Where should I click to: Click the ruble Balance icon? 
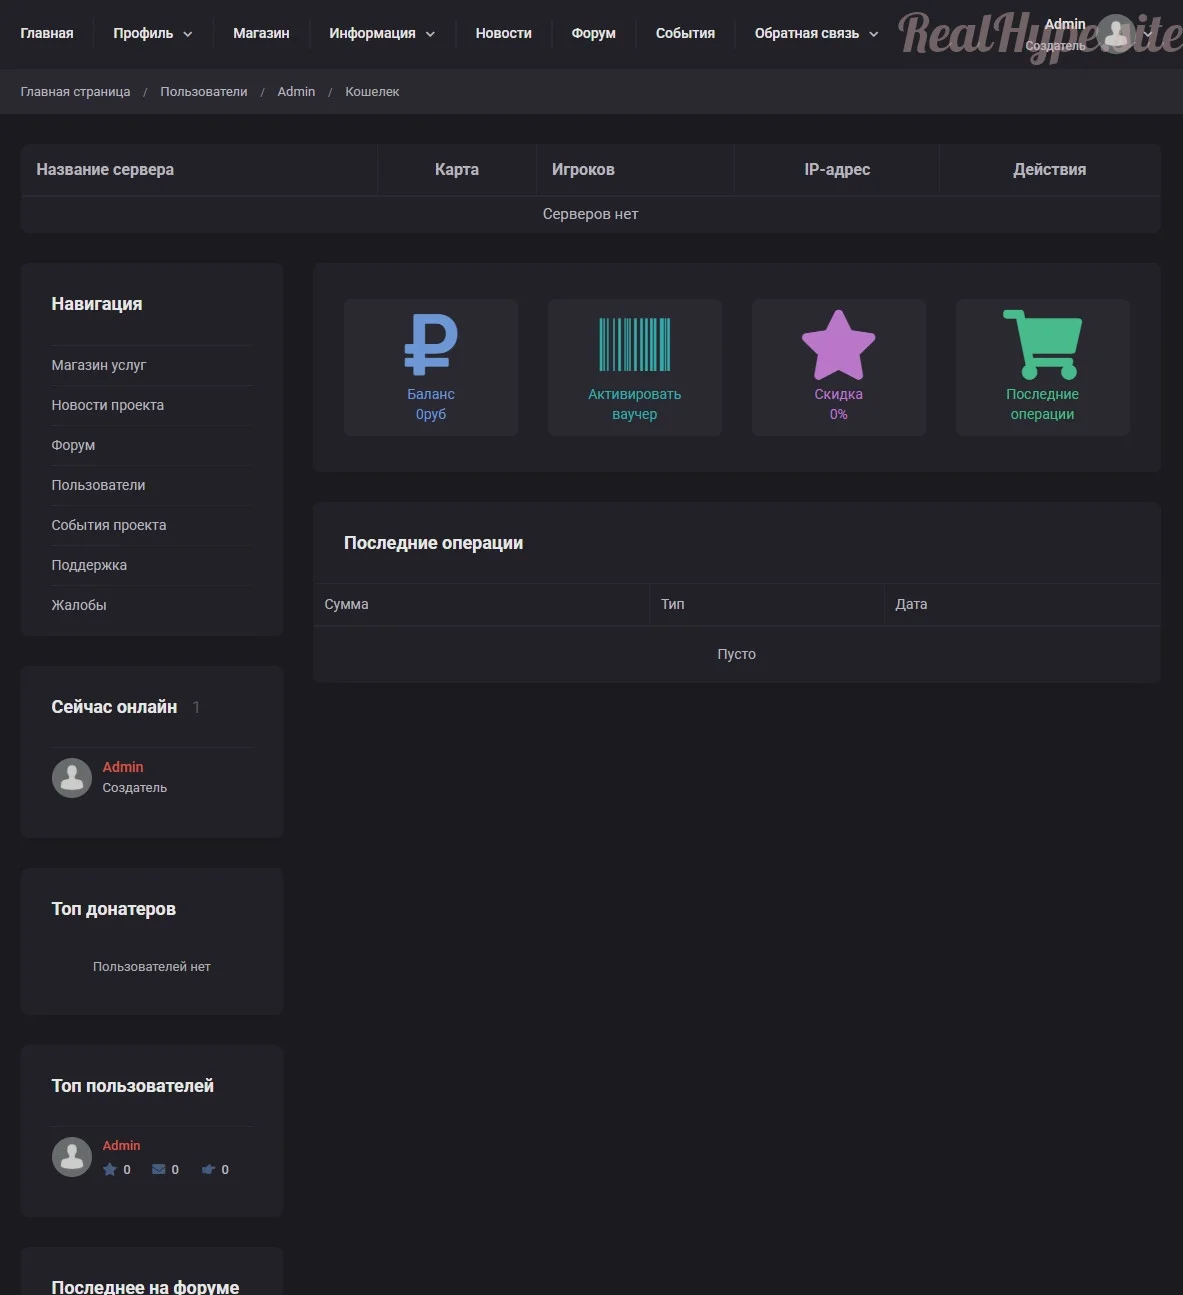[431, 344]
